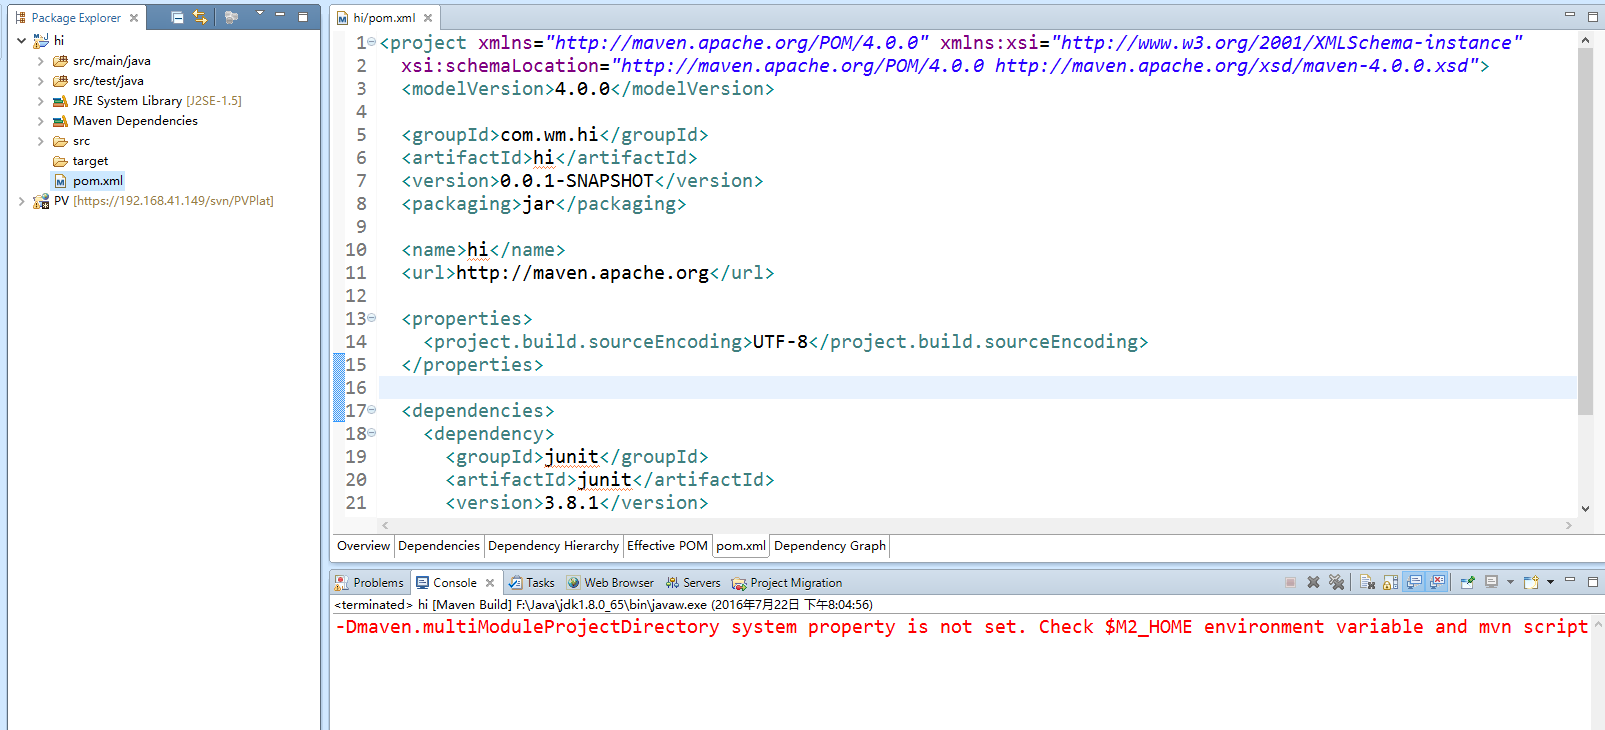Open the Web Browser tab
Viewport: 1605px width, 730px height.
pyautogui.click(x=610, y=583)
